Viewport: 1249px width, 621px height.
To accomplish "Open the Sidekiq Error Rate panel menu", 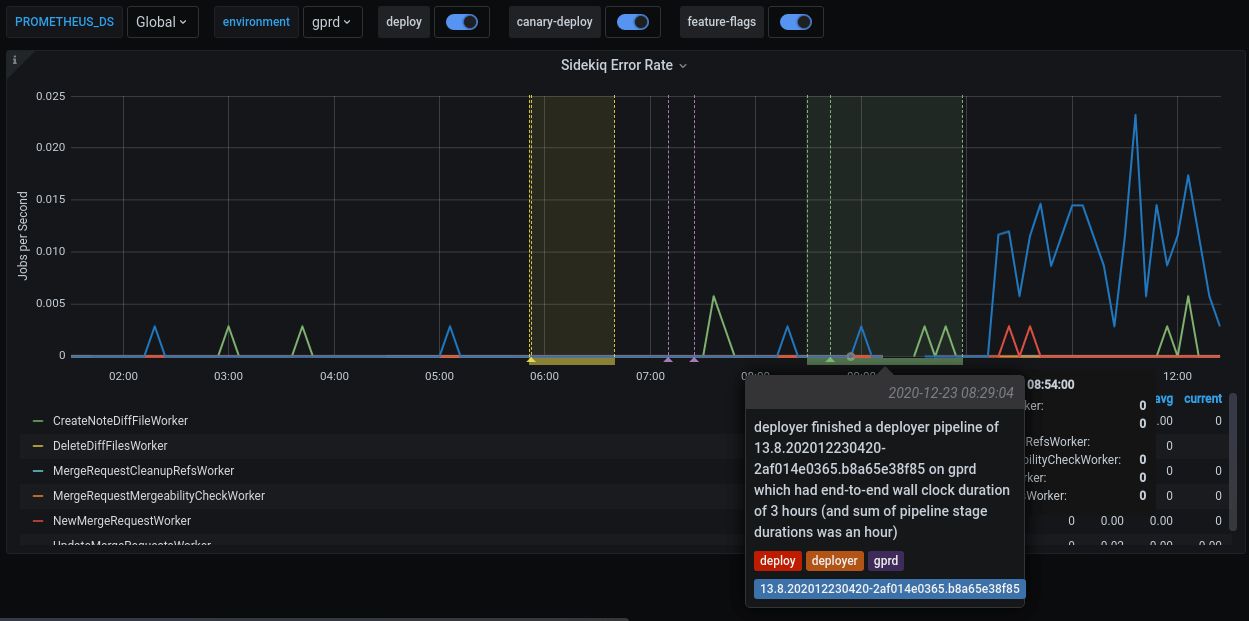I will (x=683, y=64).
